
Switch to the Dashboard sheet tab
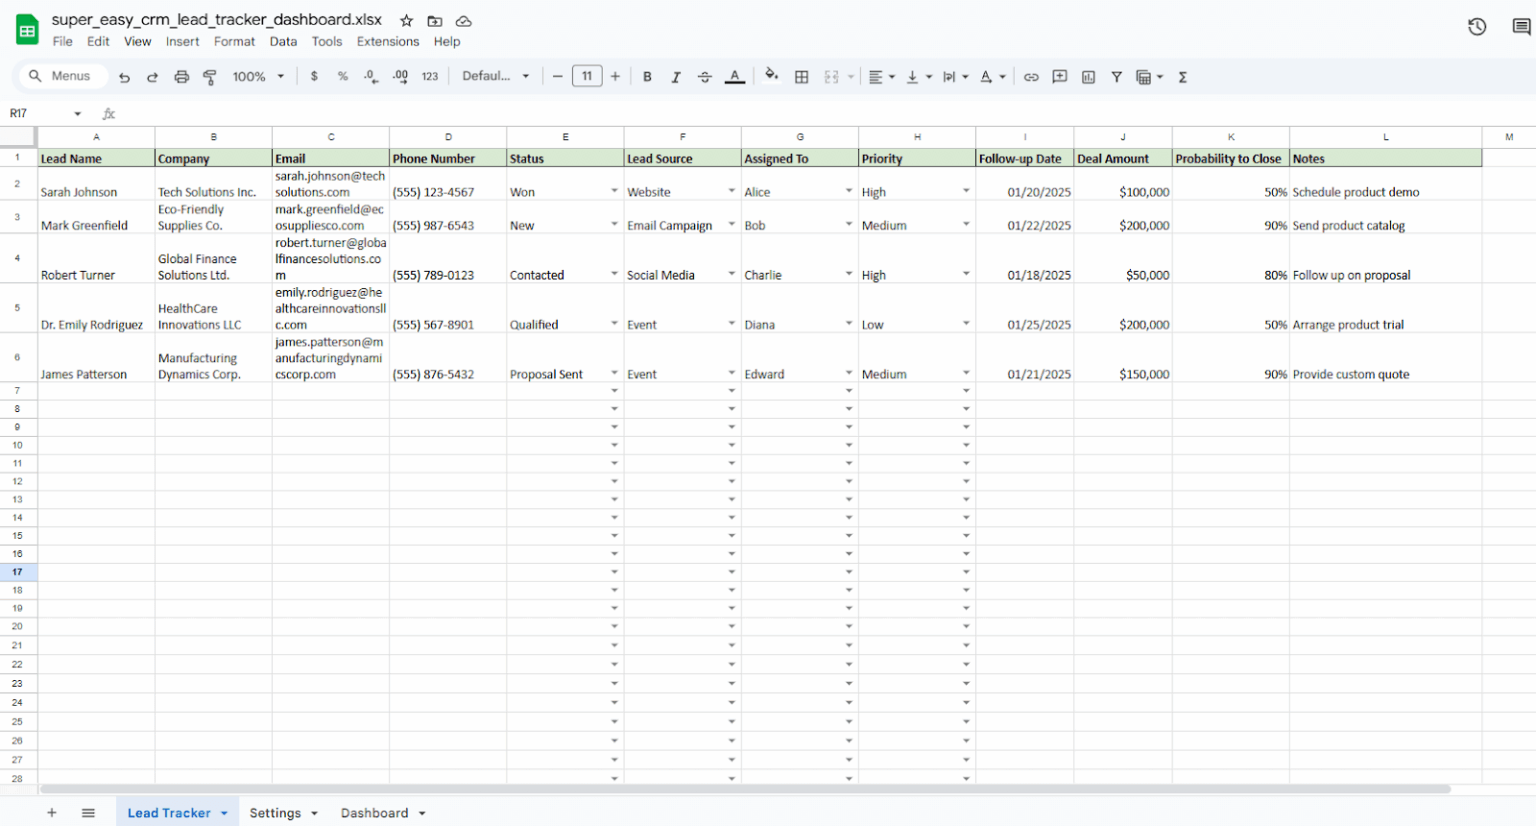[x=374, y=812]
